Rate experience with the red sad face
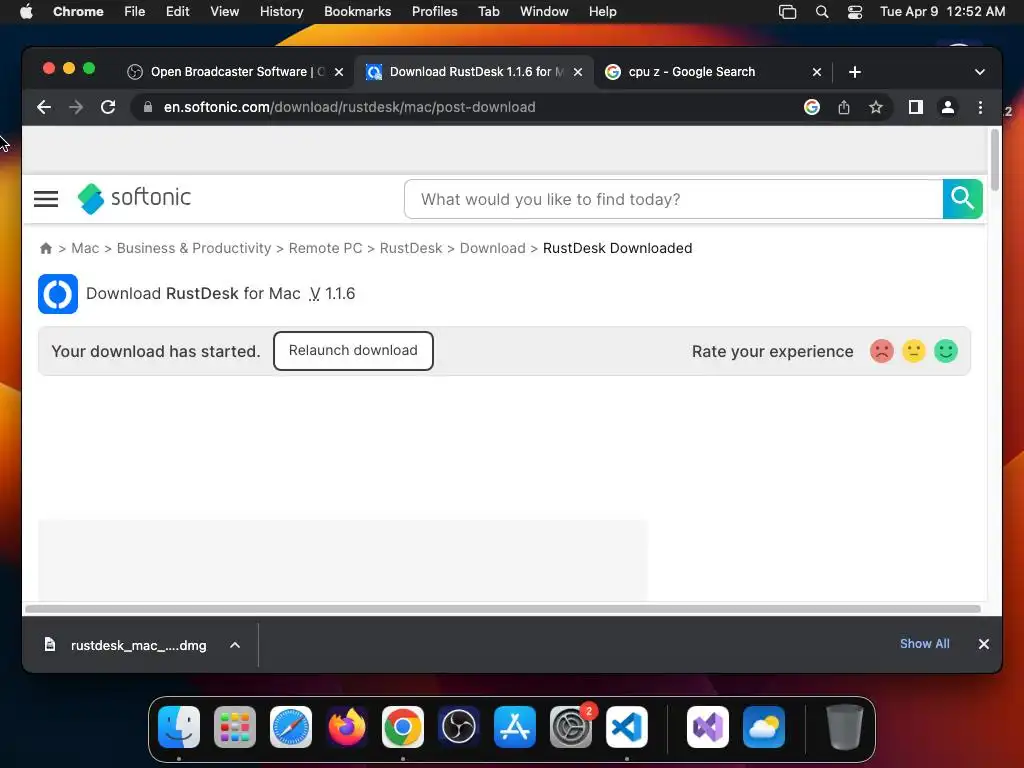This screenshot has height=768, width=1024. click(882, 351)
